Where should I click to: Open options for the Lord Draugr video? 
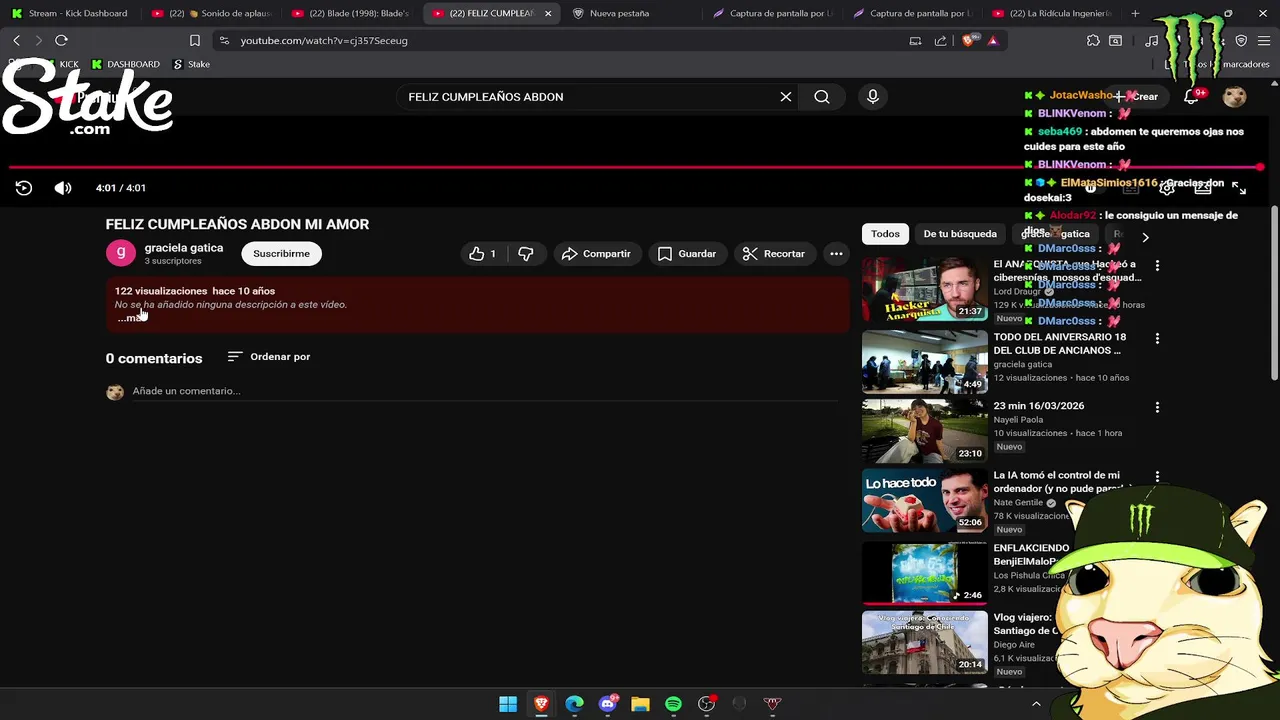pyautogui.click(x=1157, y=266)
